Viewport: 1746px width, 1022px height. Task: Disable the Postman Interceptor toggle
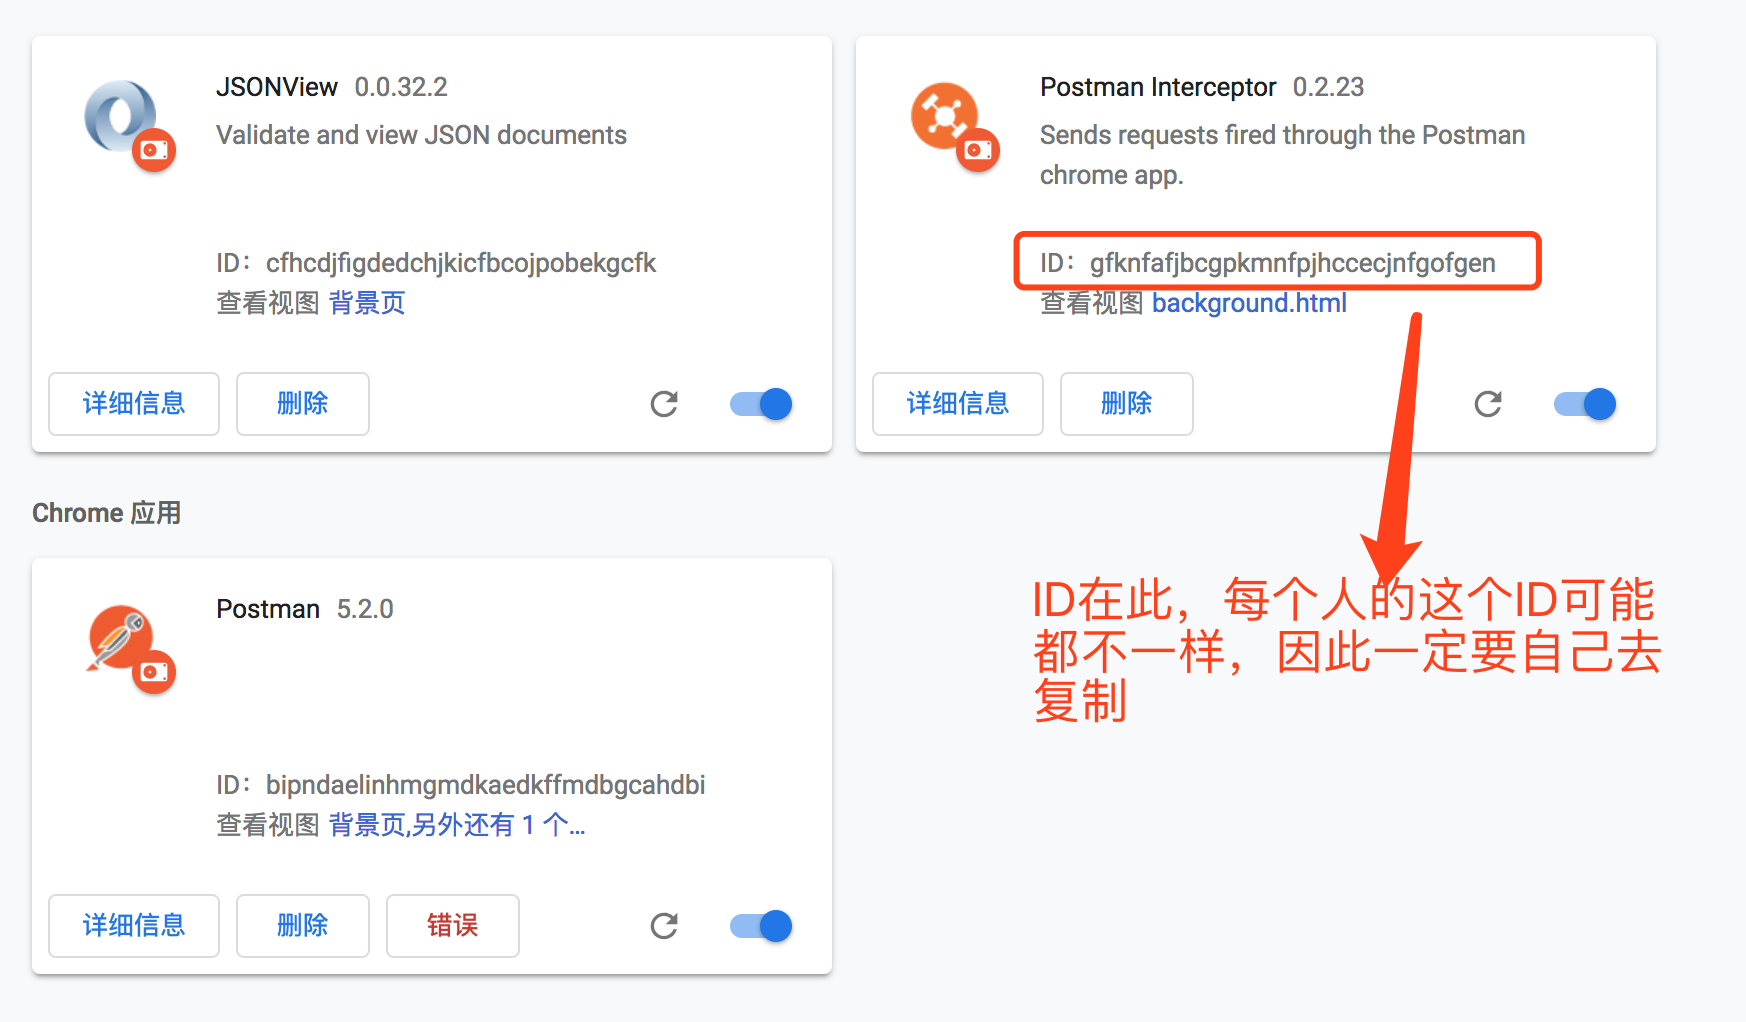click(1585, 404)
